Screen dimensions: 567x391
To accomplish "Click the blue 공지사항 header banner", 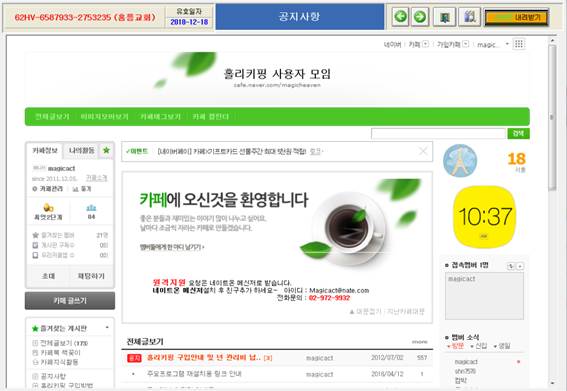I will coord(300,17).
